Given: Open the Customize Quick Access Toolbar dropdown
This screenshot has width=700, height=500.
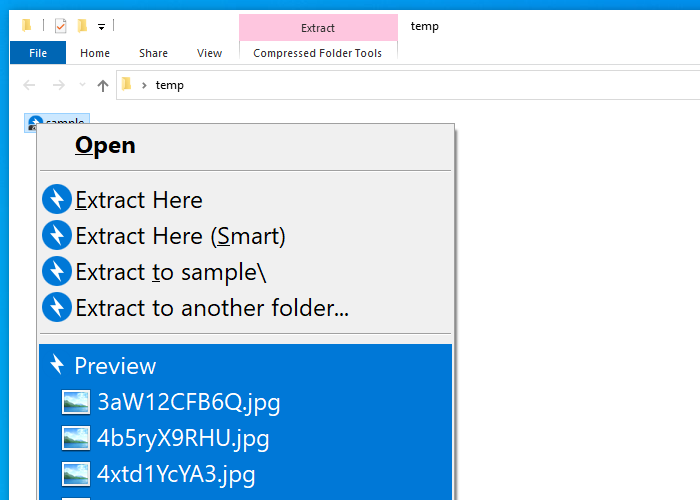Looking at the screenshot, I should (102, 26).
